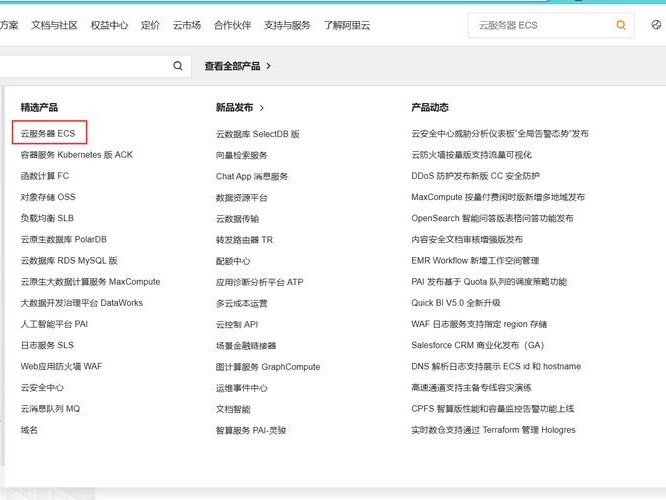Image resolution: width=666 pixels, height=500 pixels.
Task: Open 云原生数据库 PolarDB
Action: point(64,240)
